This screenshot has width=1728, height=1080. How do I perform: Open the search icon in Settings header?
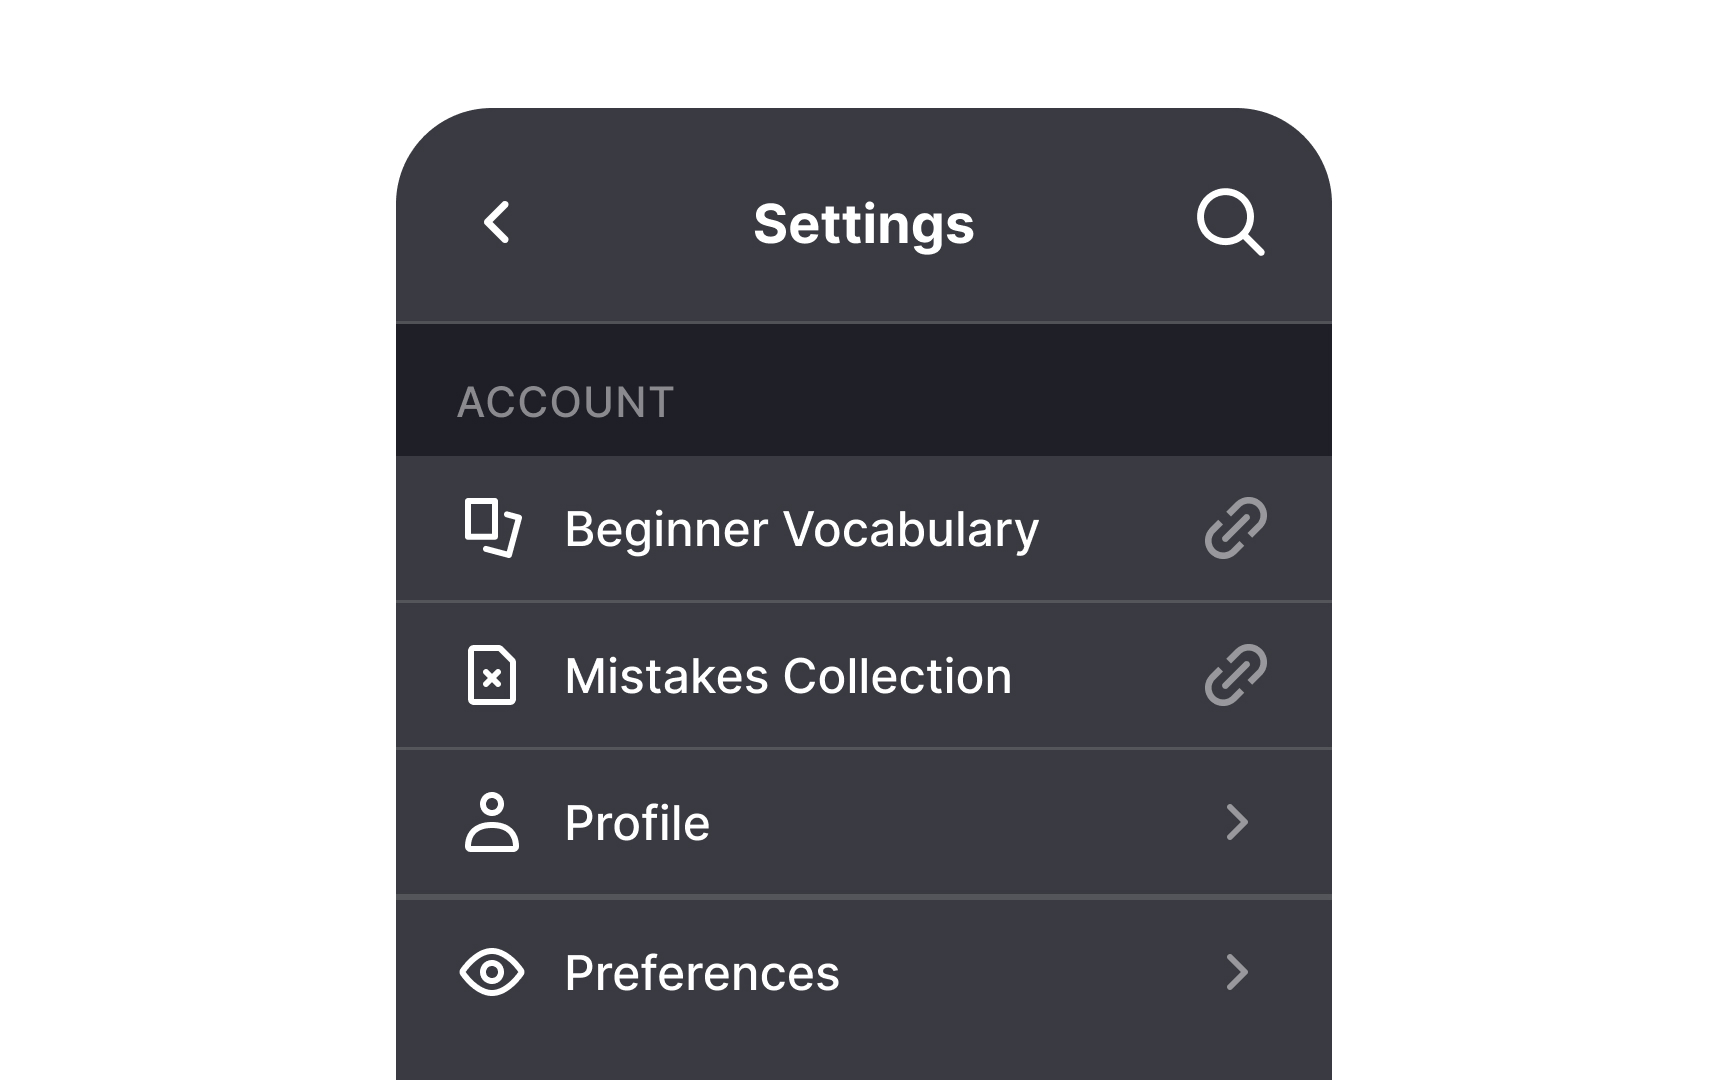click(1231, 223)
